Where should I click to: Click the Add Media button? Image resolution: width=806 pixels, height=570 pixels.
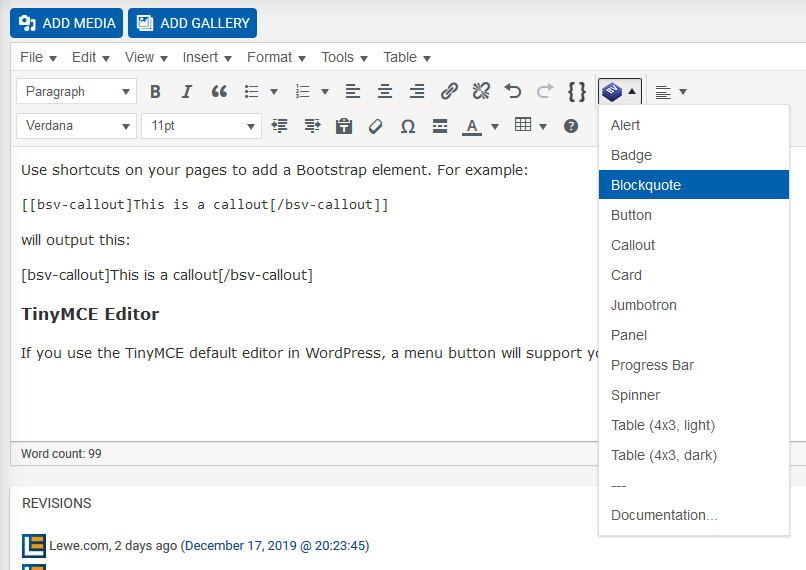[x=66, y=23]
